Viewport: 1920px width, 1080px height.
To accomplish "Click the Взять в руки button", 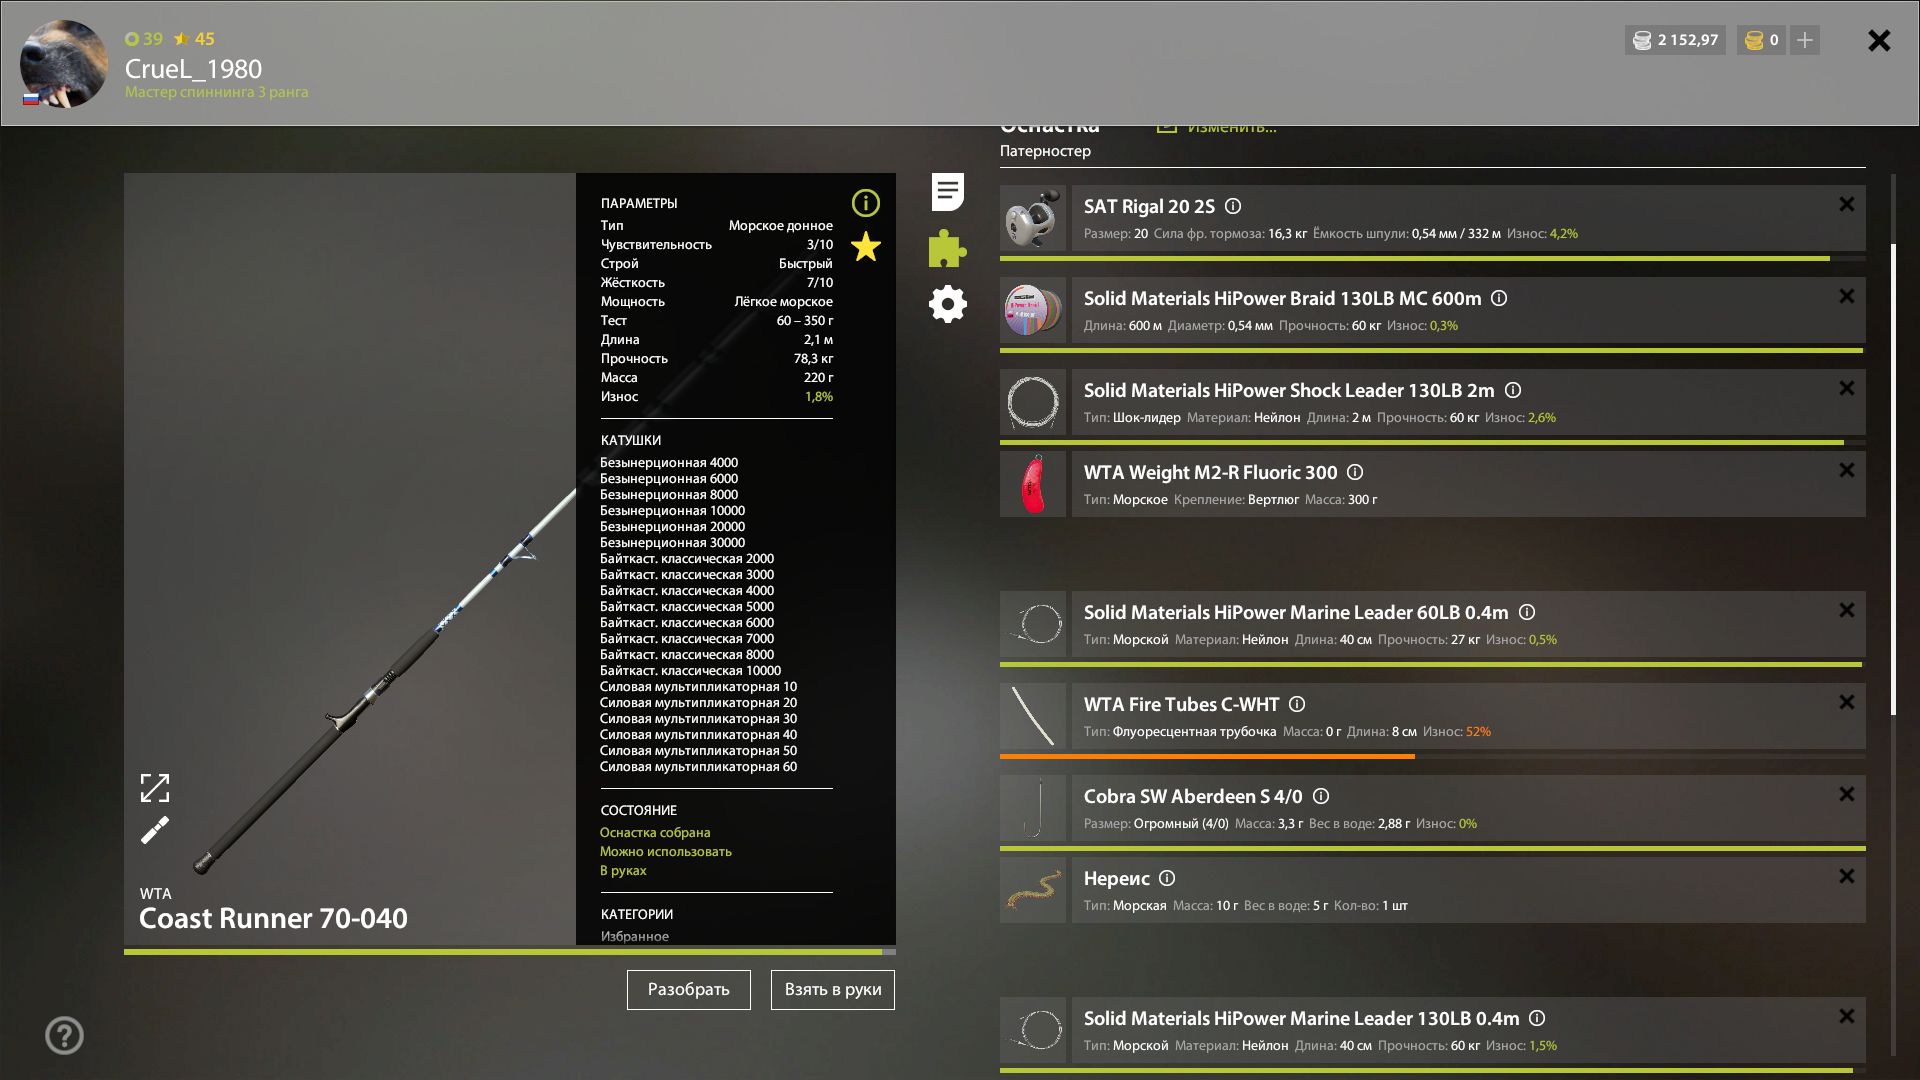I will coord(832,990).
